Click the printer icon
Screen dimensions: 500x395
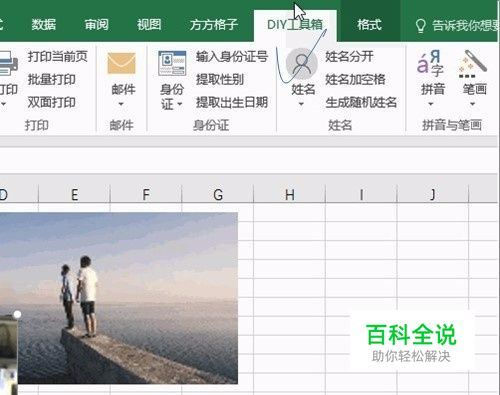click(8, 63)
